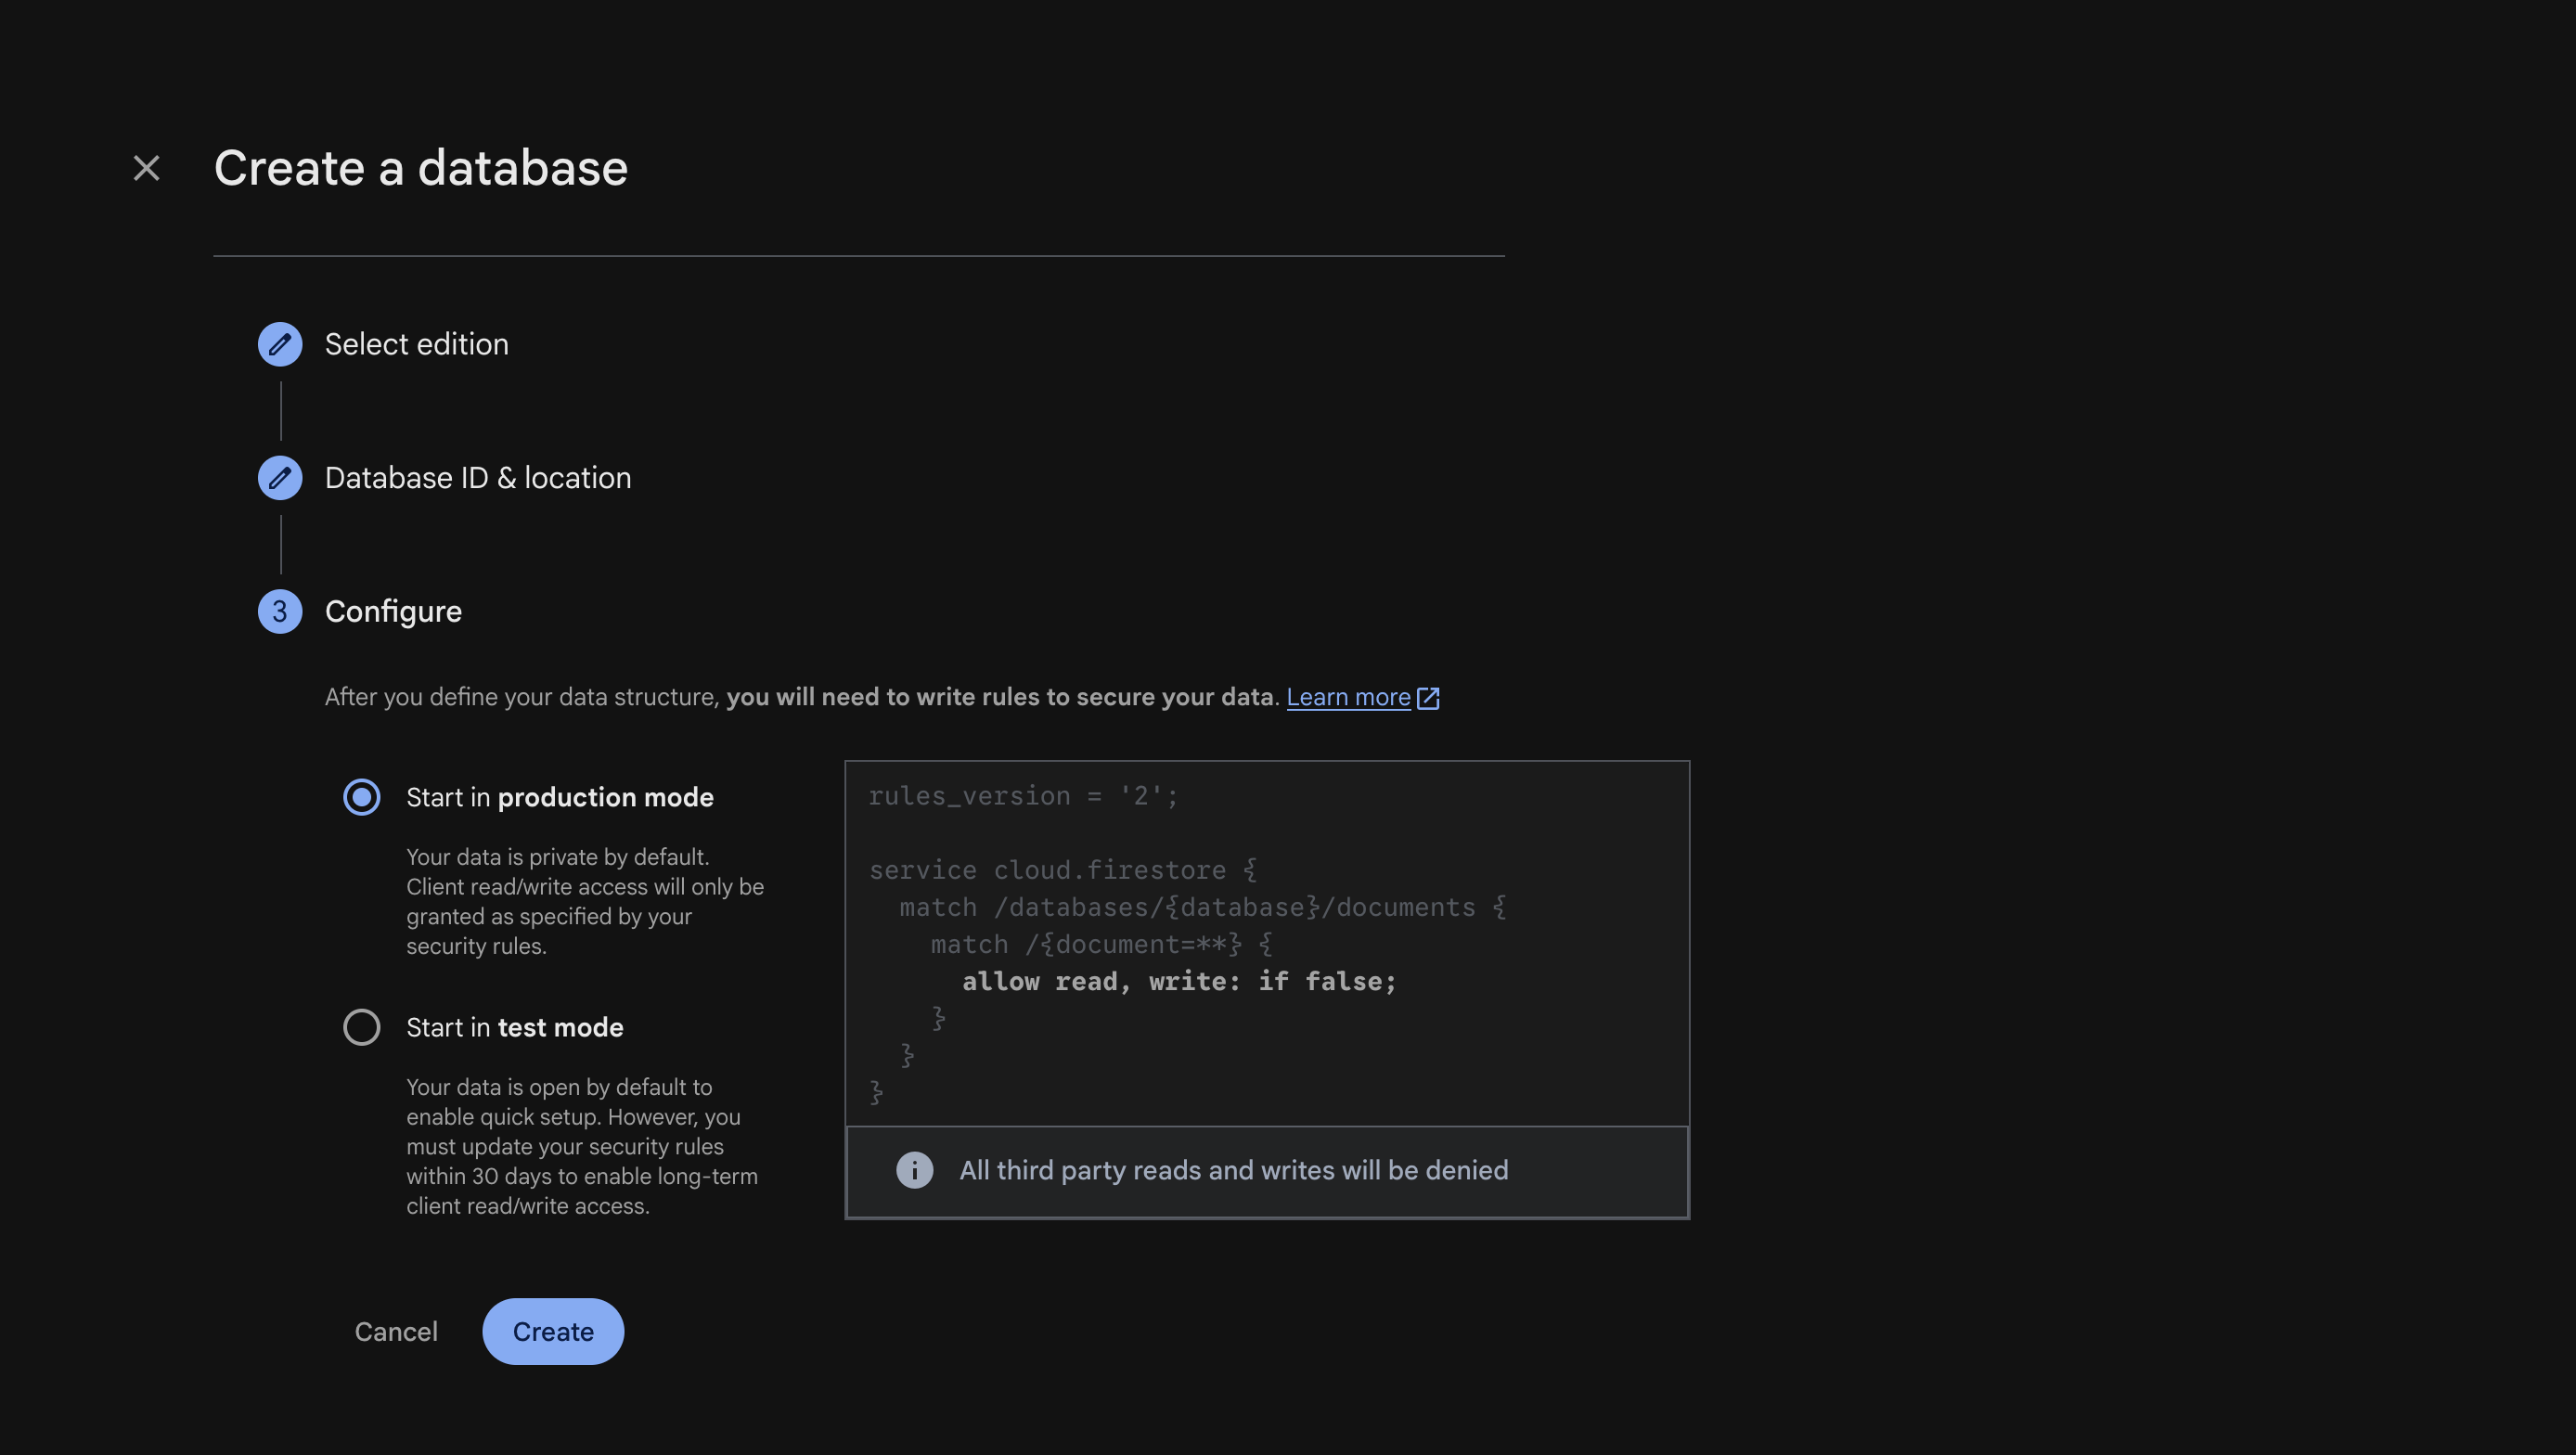Viewport: 2576px width, 1455px height.
Task: Edit the Database ID & location pencil icon
Action: 280,478
